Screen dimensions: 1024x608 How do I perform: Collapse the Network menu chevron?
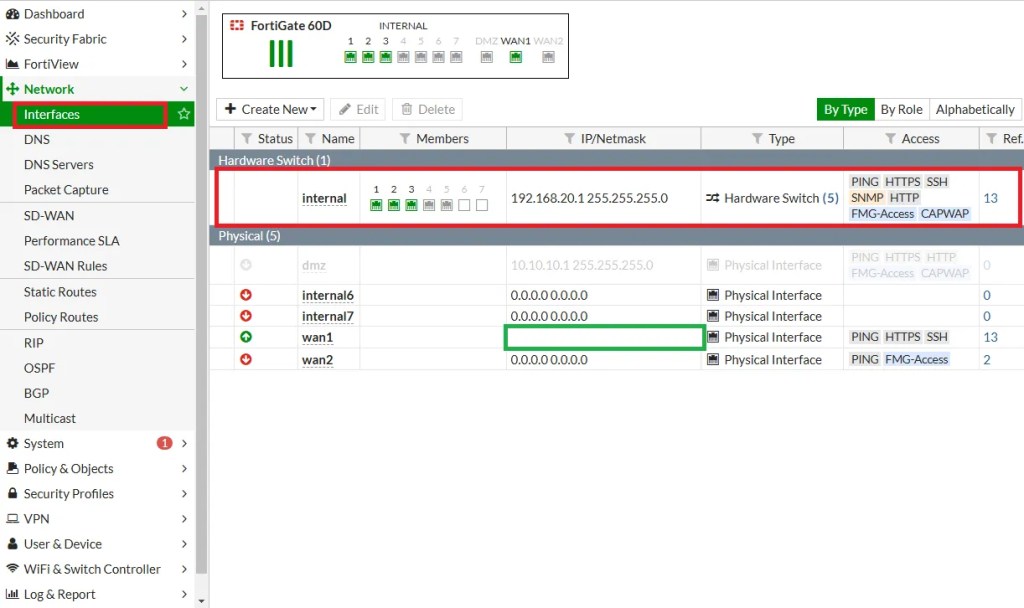coord(184,89)
